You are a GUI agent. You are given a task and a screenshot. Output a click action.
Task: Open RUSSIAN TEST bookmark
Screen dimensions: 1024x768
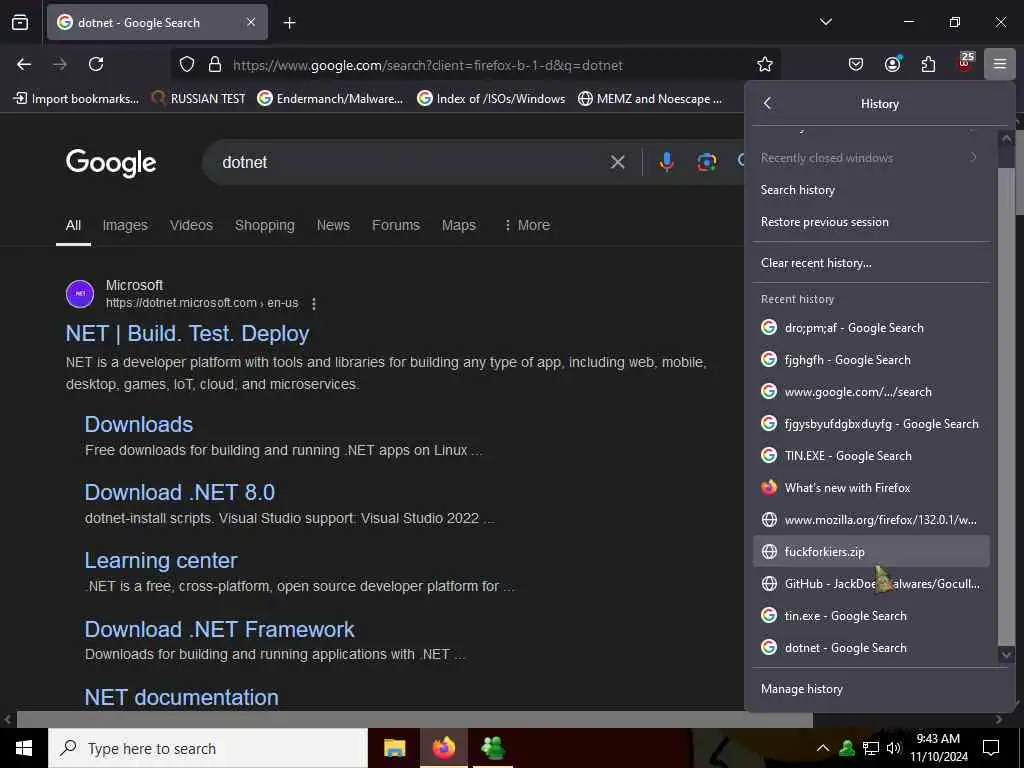(198, 99)
